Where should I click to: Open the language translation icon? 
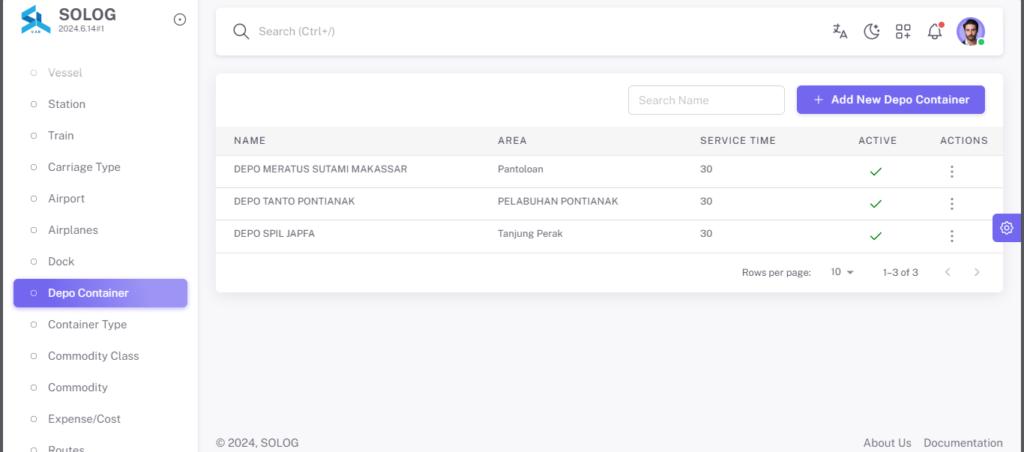pyautogui.click(x=840, y=31)
